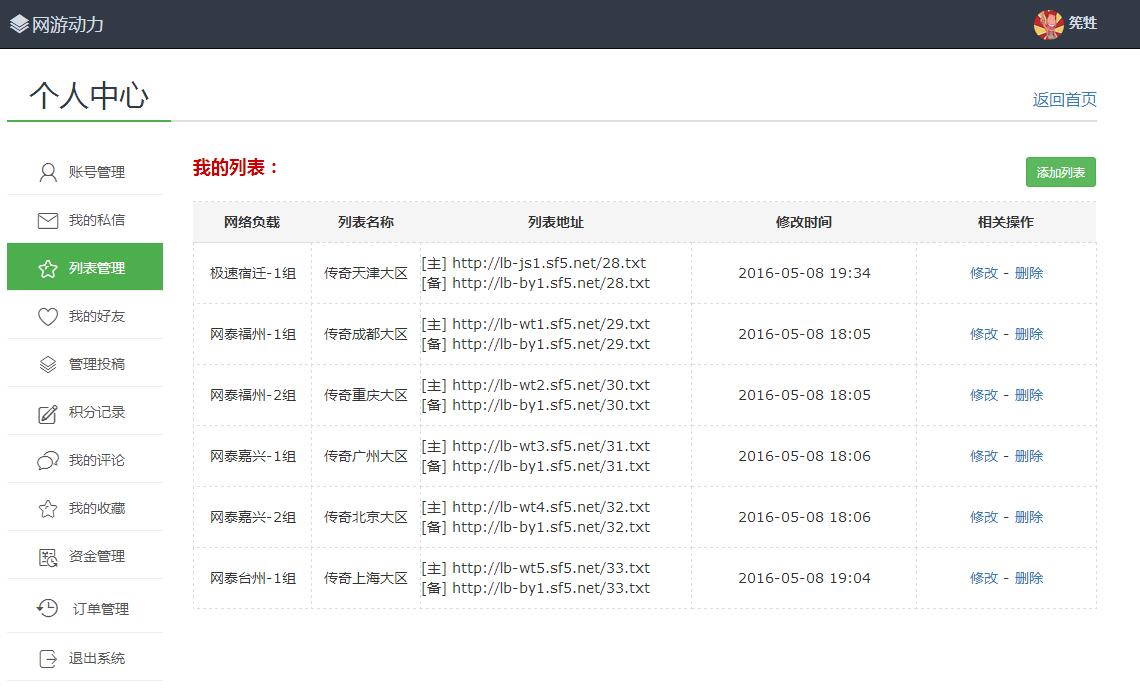The width and height of the screenshot is (1140, 692).
Task: Click the 网游动力 logo icon
Action: click(20, 24)
